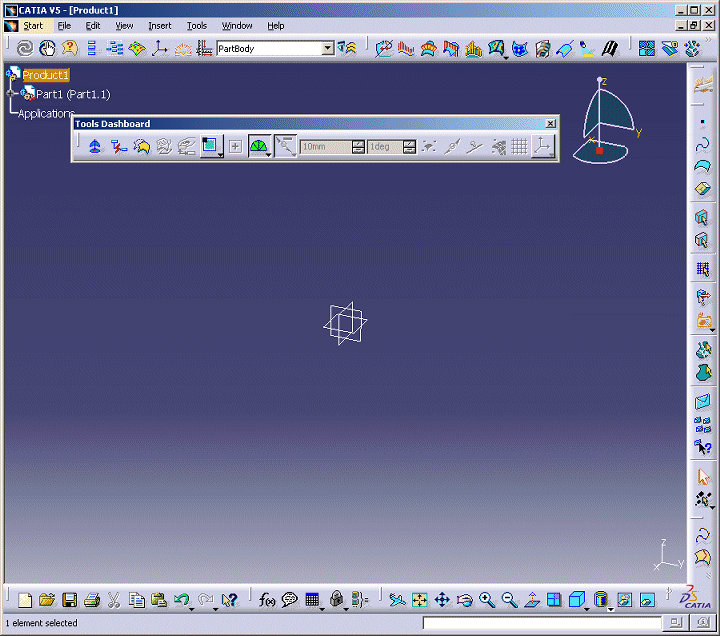This screenshot has width=720, height=636.
Task: Toggle the plus box in Tools Dashboard
Action: coord(235,147)
